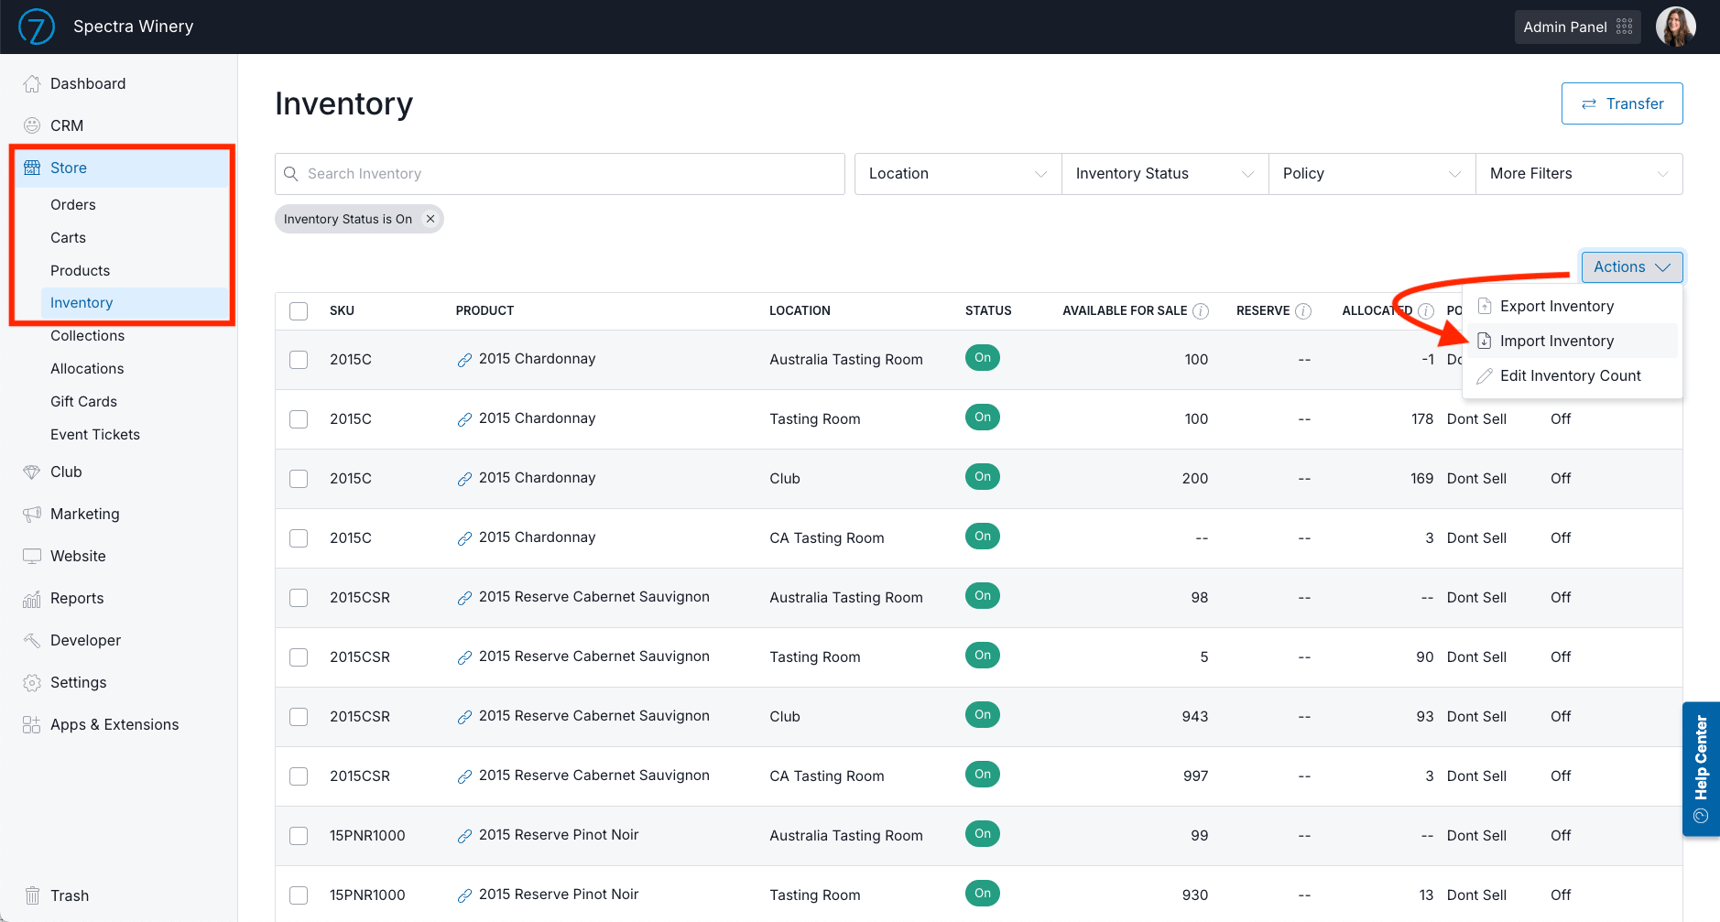Click the Marketing megaphone icon
Screen dimensions: 1720x922
tap(32, 514)
